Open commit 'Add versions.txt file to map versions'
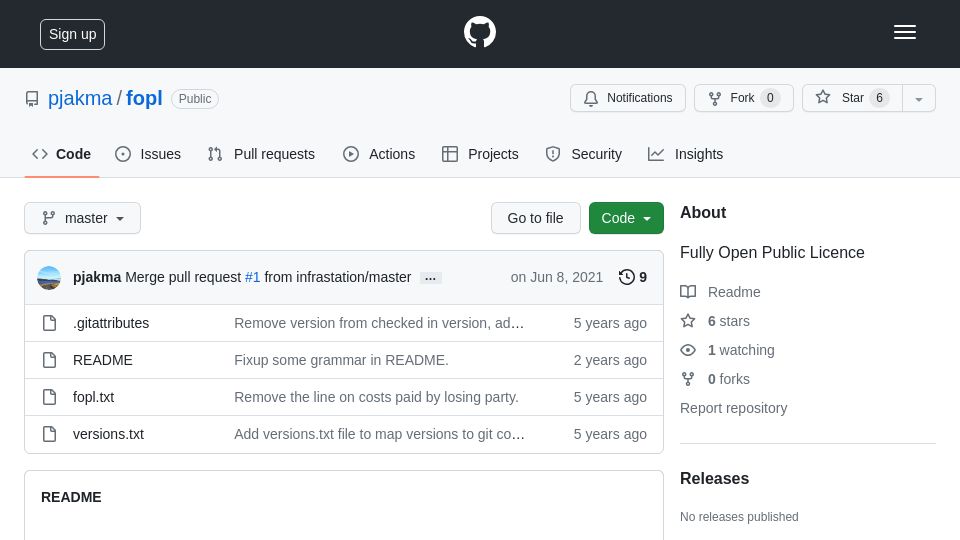This screenshot has width=960, height=540. [x=379, y=434]
